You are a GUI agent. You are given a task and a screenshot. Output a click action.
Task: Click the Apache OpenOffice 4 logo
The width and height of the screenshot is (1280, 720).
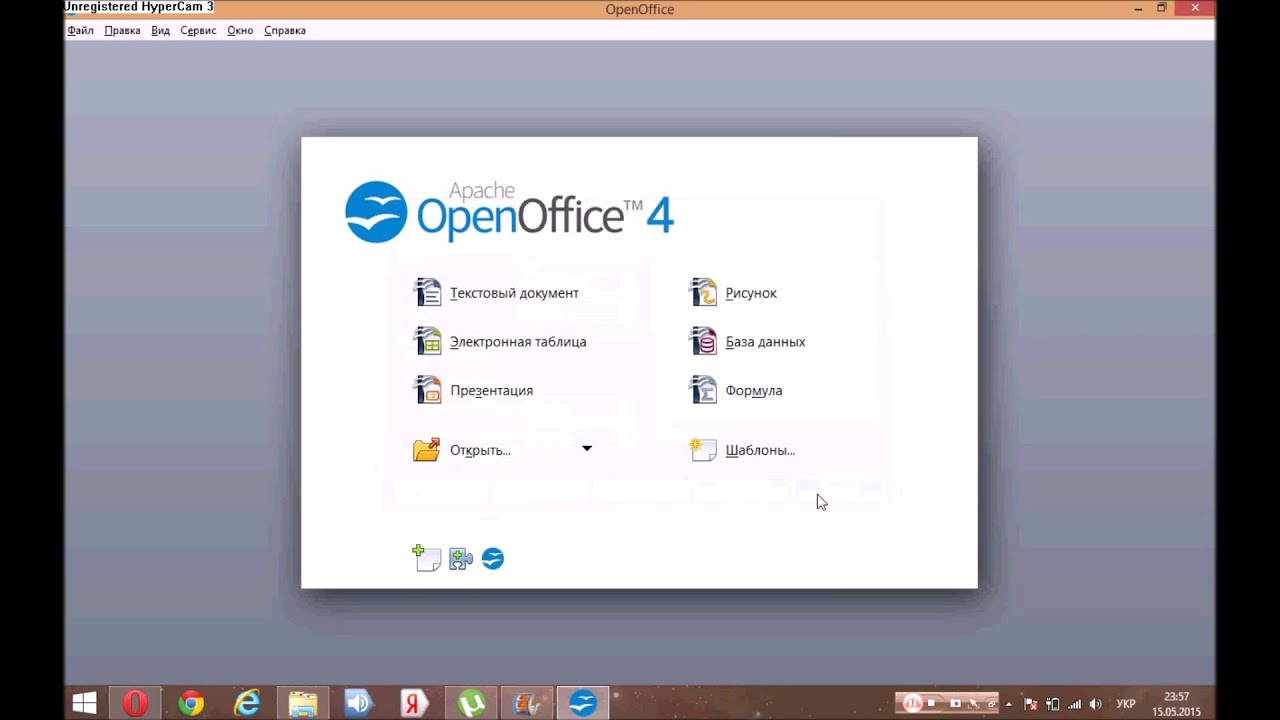click(510, 212)
